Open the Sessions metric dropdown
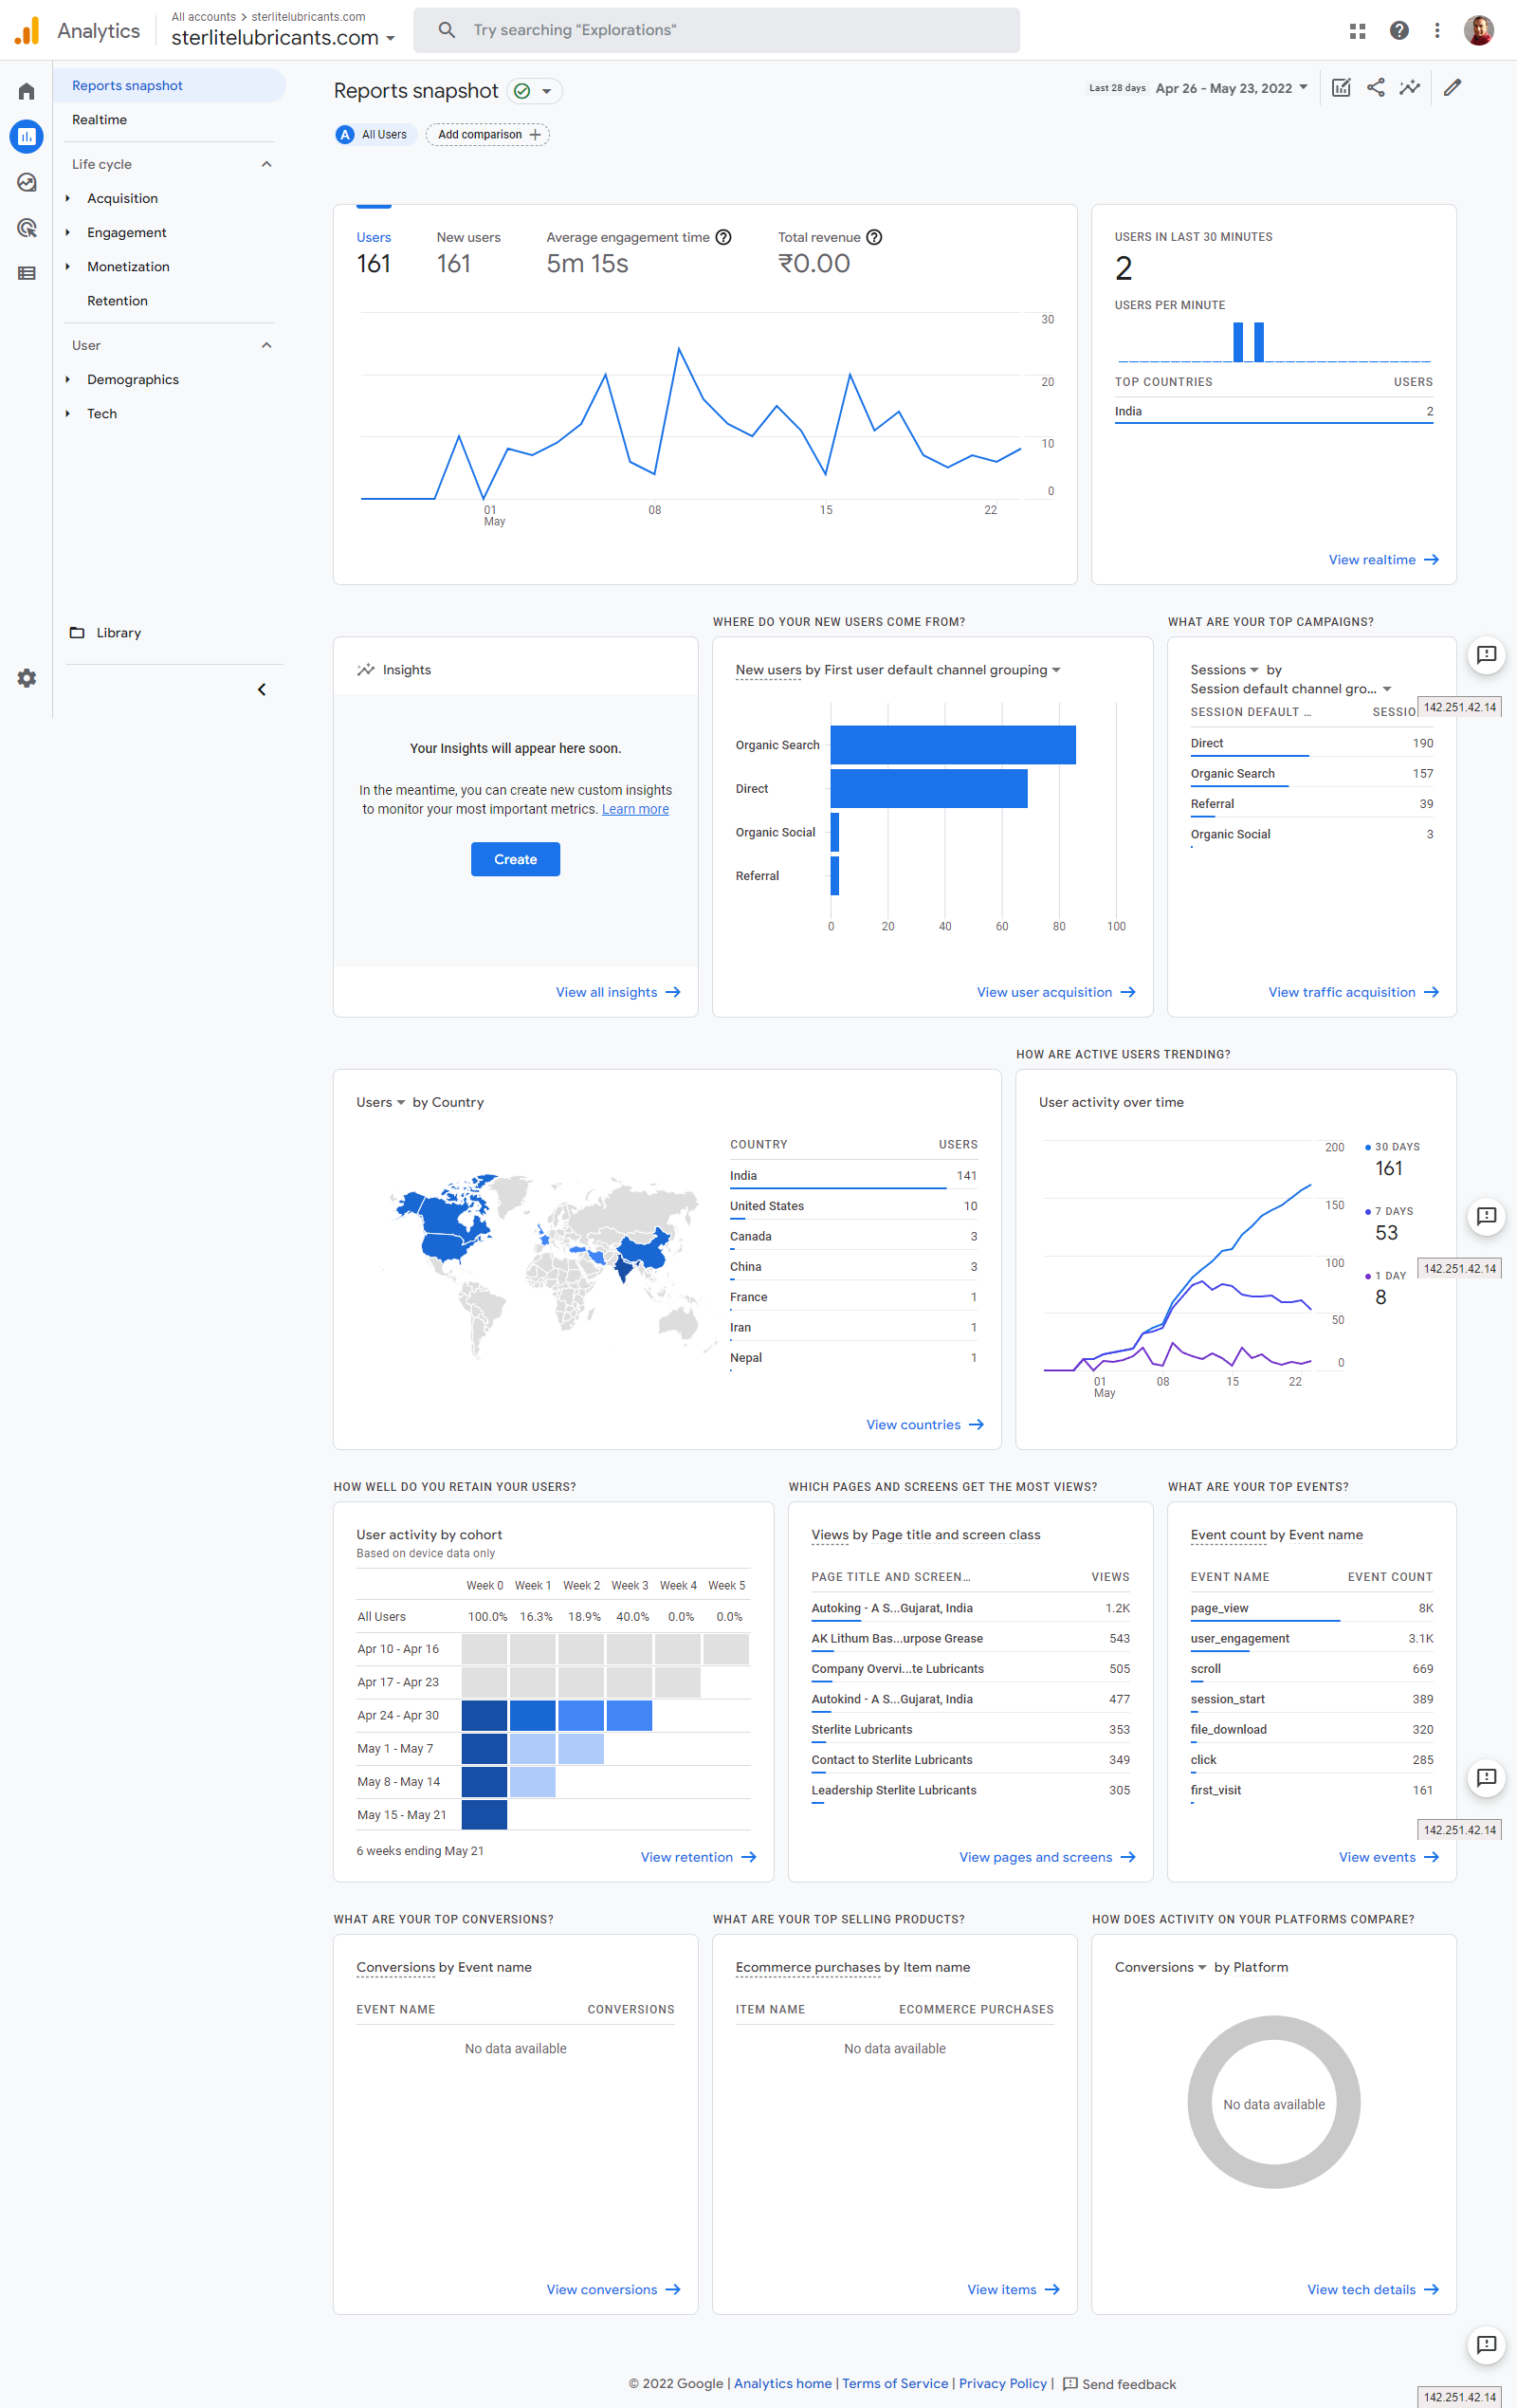This screenshot has width=1517, height=2408. 1224,670
